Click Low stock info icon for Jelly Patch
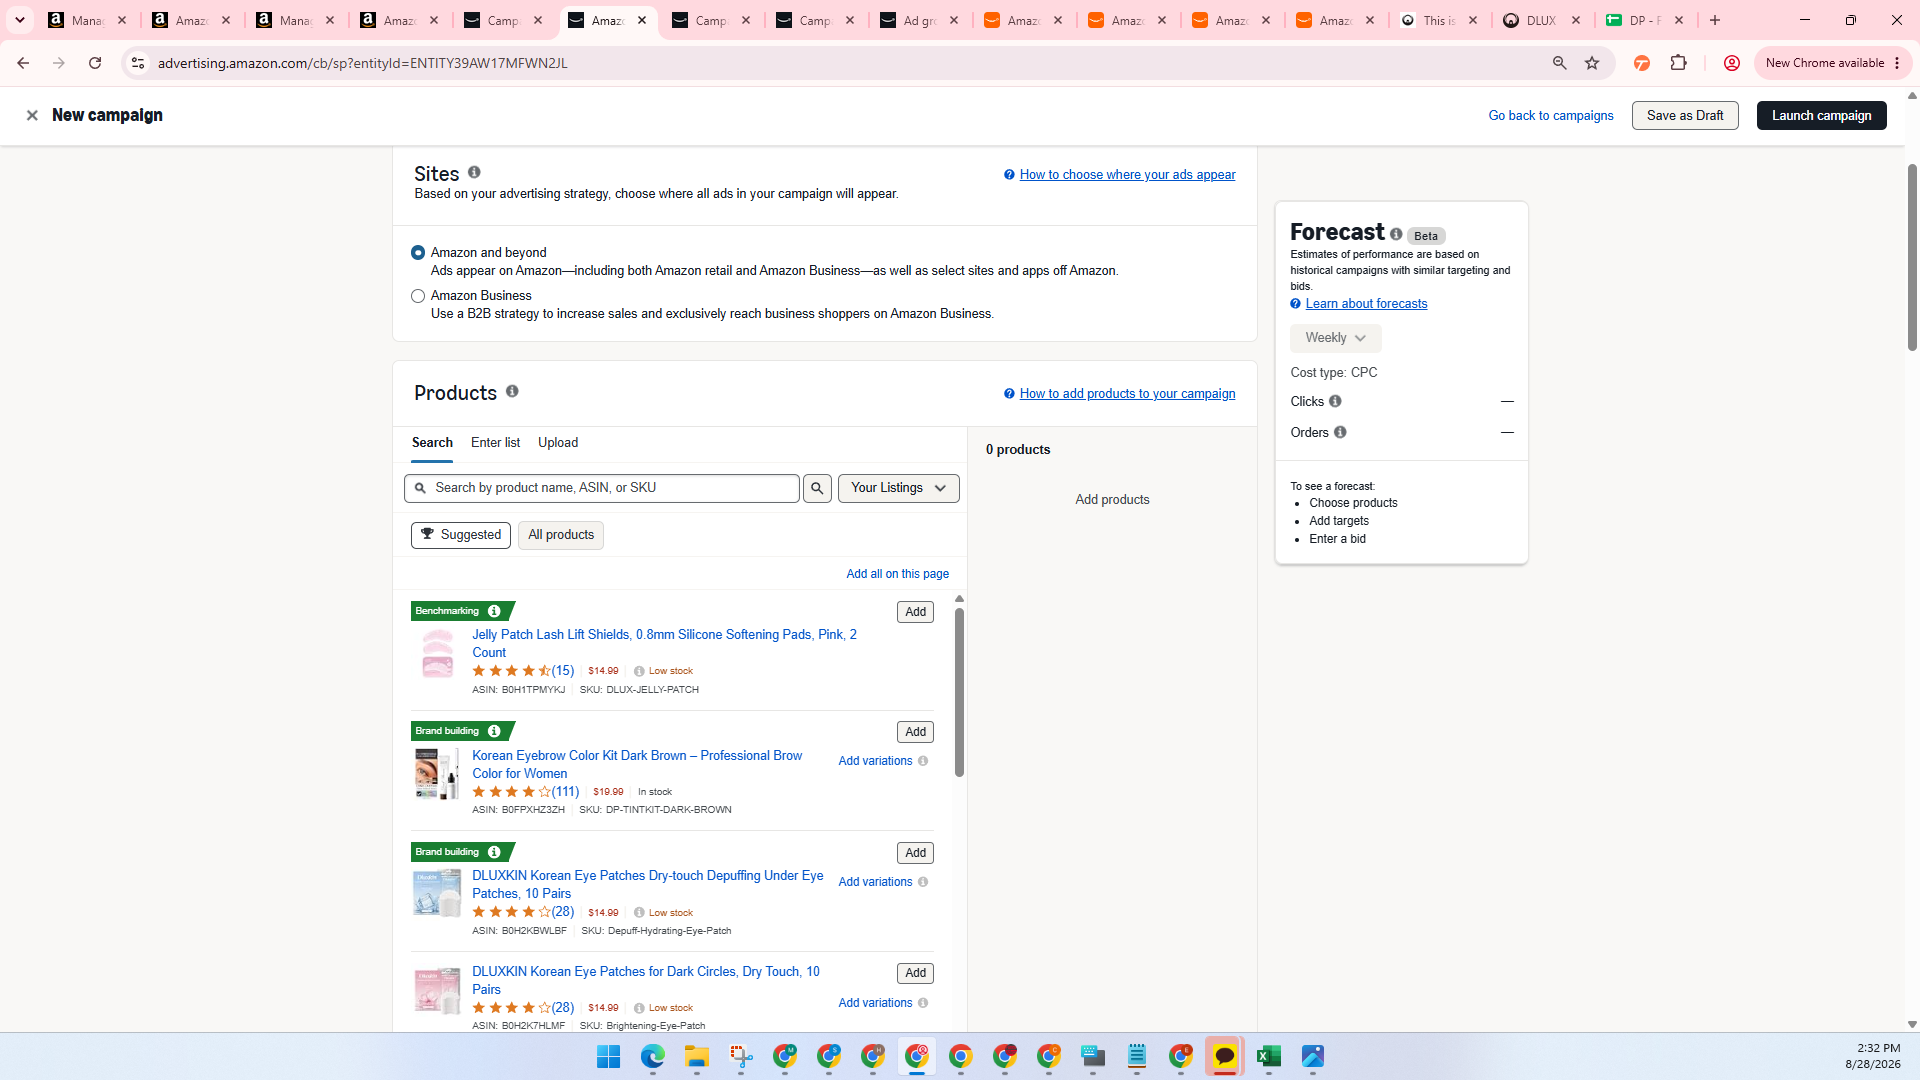Viewport: 1920px width, 1080px height. [639, 671]
